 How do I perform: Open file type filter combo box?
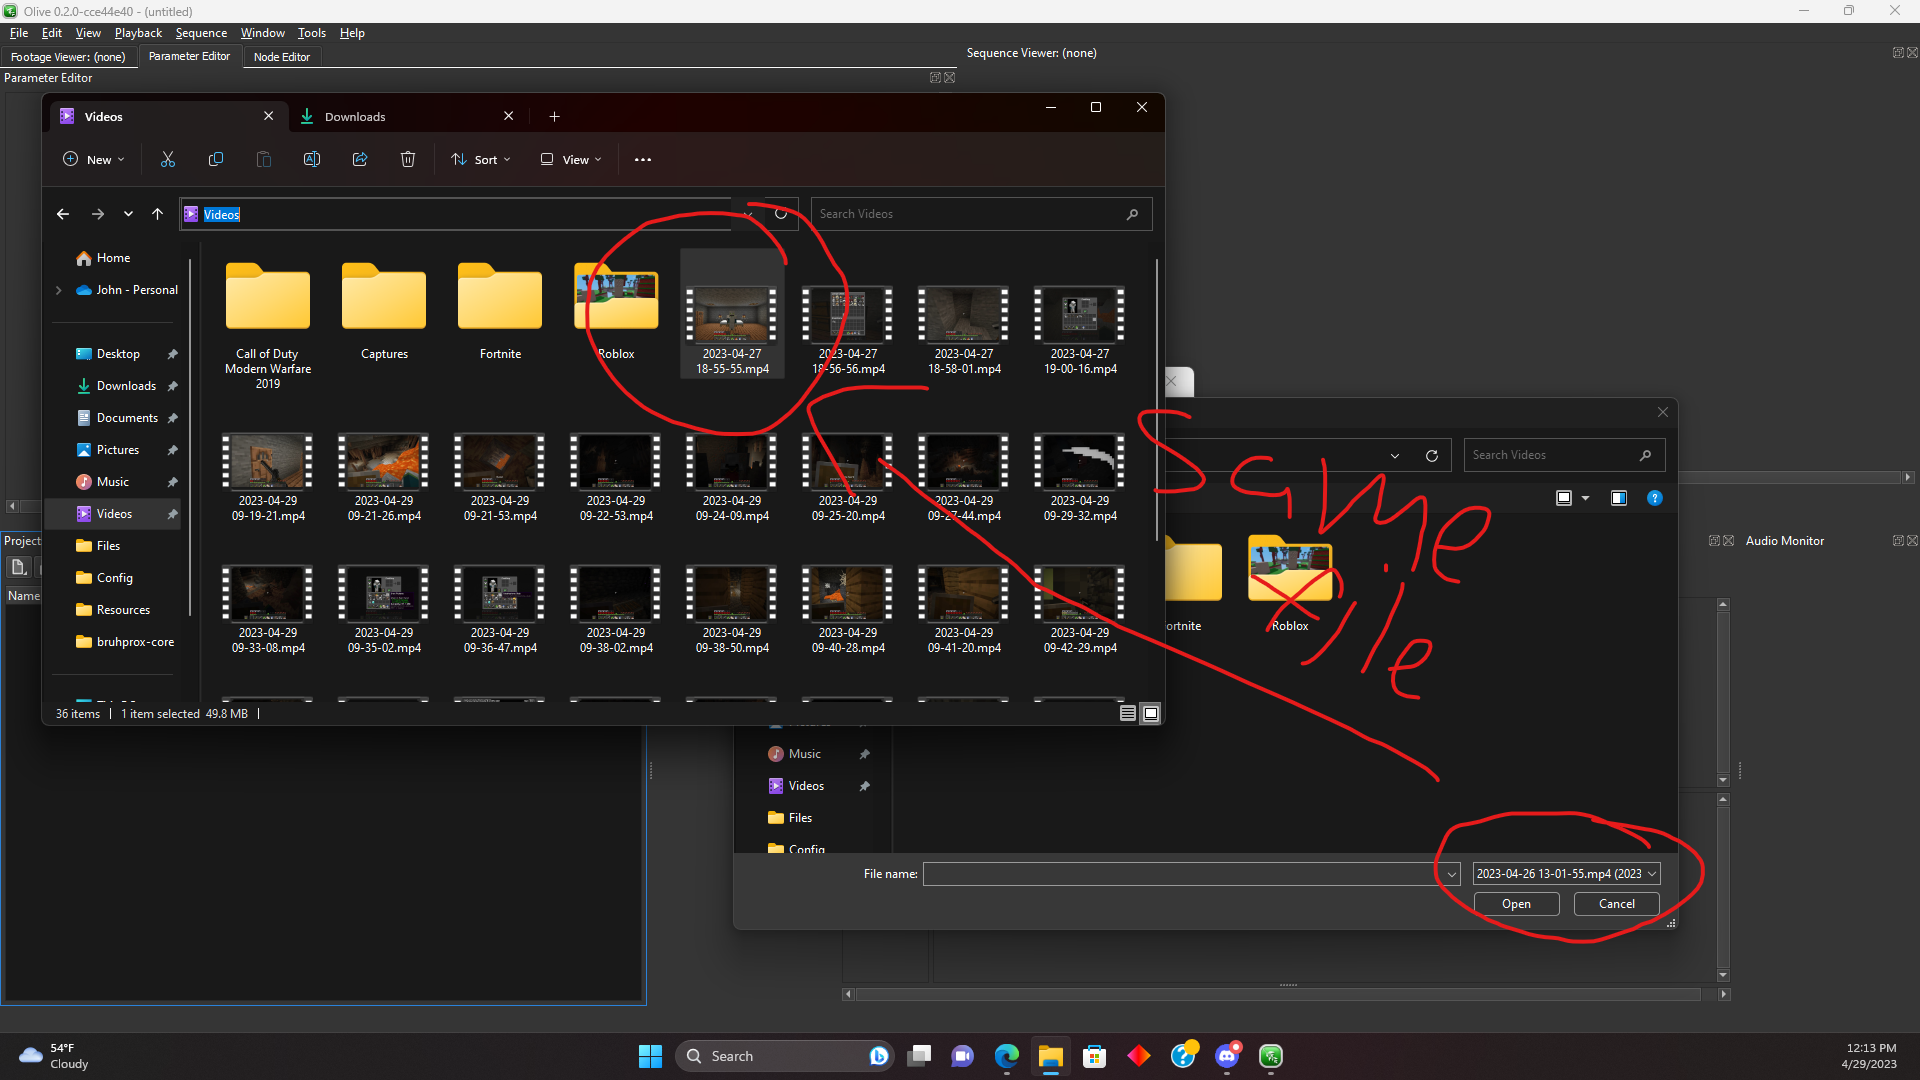point(1566,874)
